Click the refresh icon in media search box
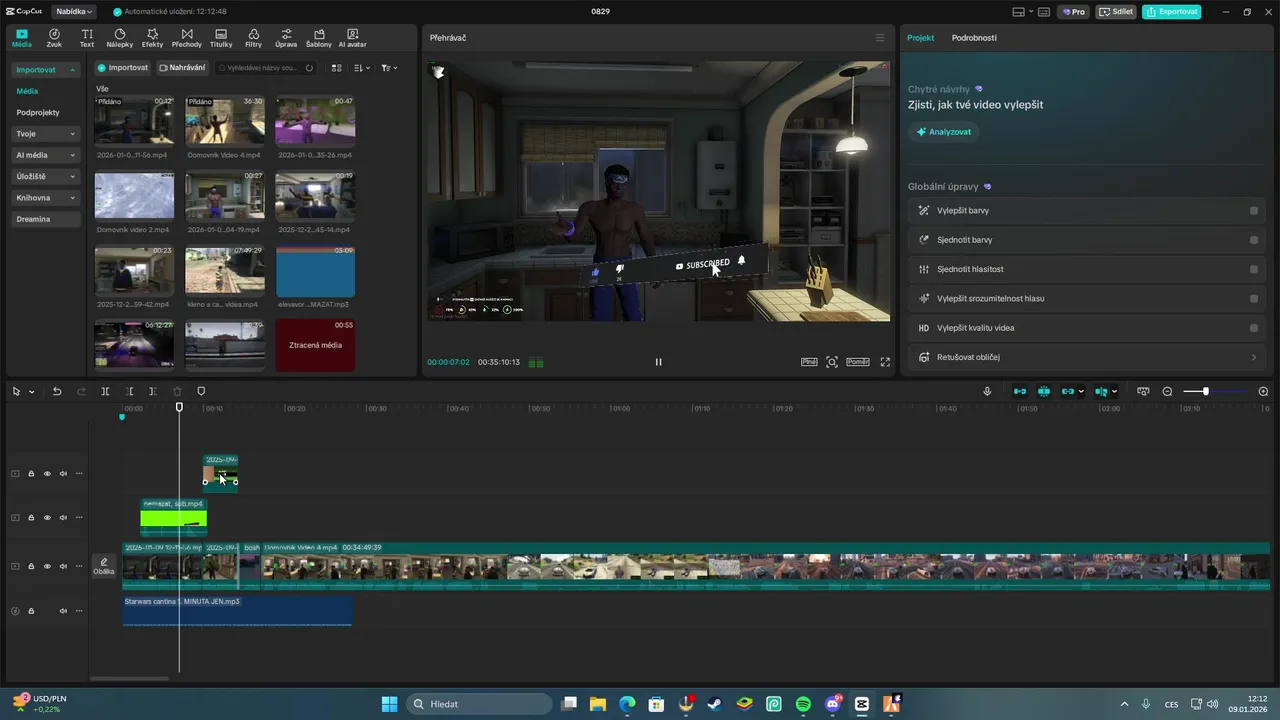Screen dimensions: 1280x720 click(309, 68)
